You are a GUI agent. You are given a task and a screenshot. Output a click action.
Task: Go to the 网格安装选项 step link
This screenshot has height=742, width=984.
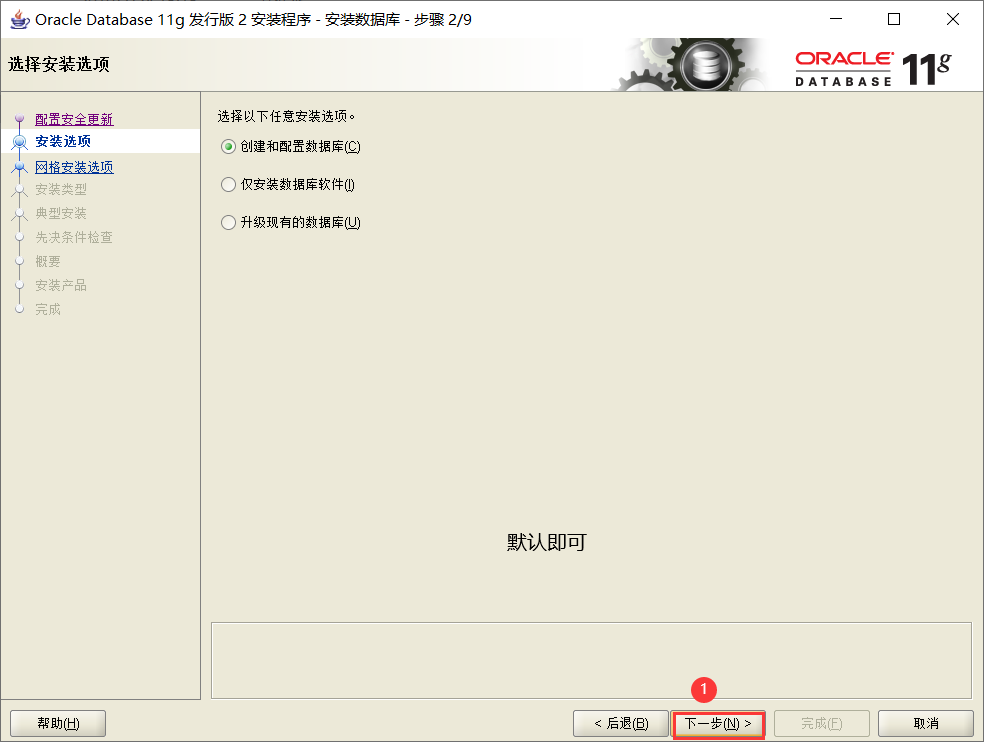74,167
